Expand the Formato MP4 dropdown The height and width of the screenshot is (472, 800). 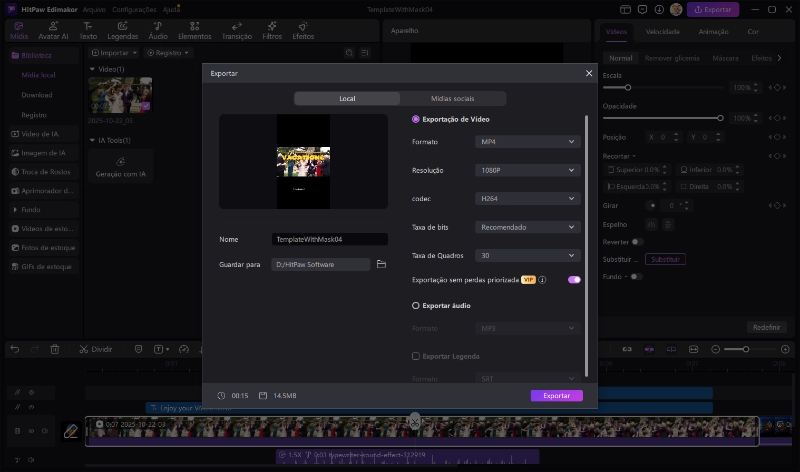coord(527,142)
